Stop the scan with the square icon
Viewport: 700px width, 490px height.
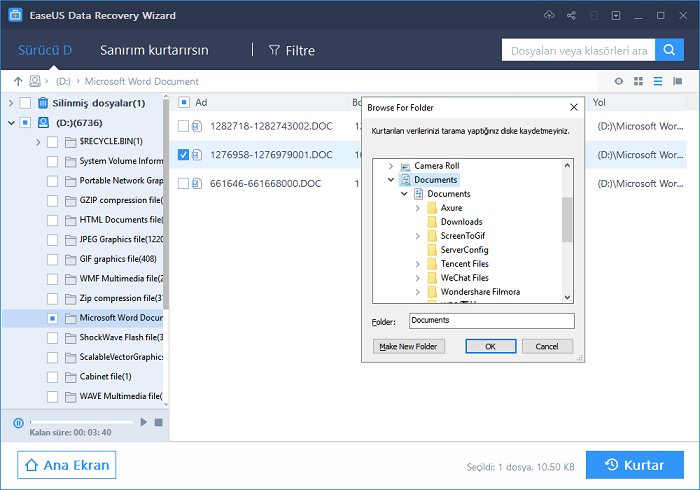[x=157, y=423]
